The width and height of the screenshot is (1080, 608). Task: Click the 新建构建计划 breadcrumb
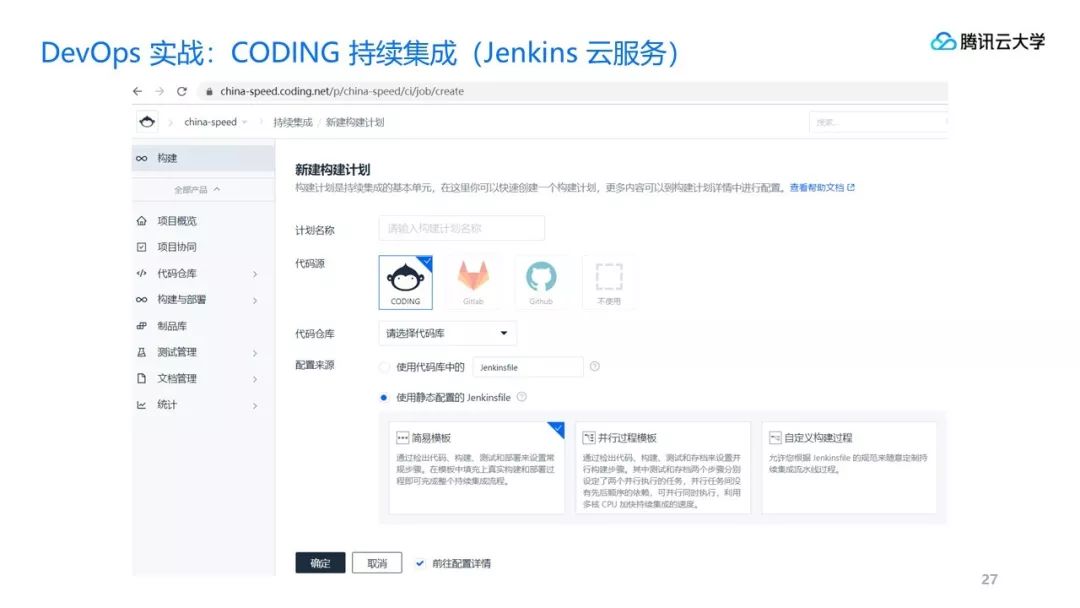355,123
